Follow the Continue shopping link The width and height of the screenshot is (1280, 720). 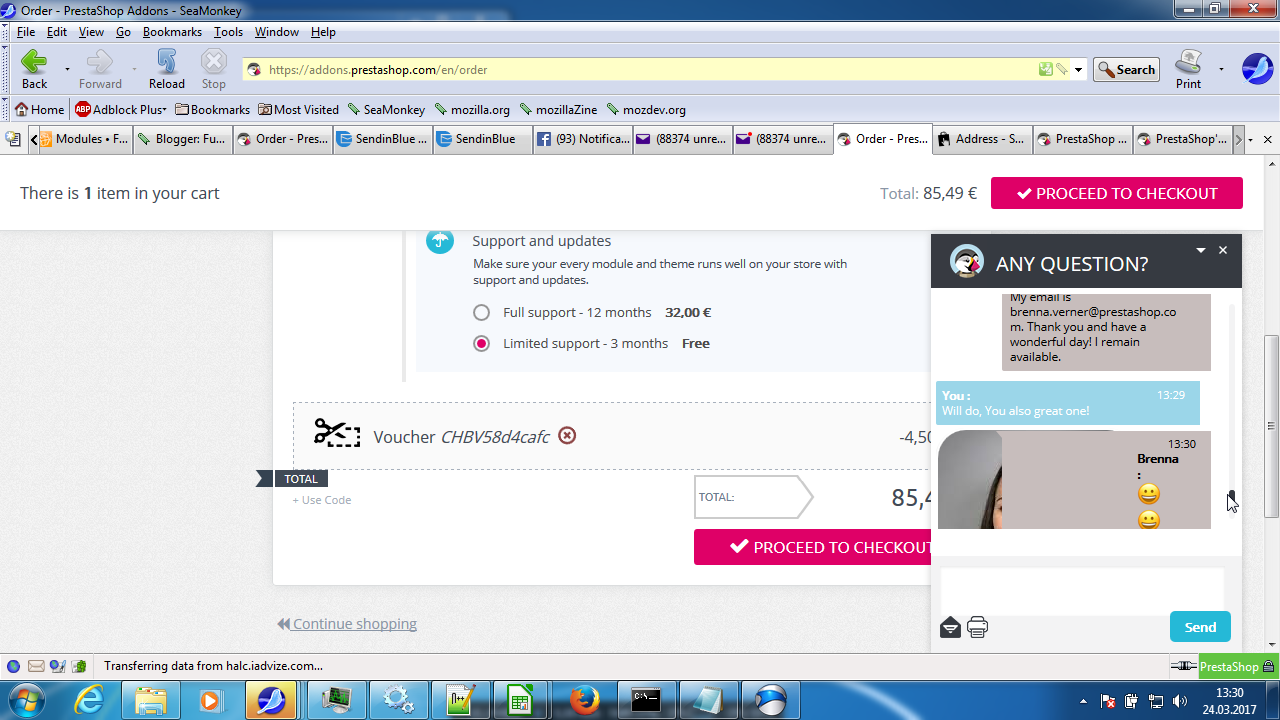tap(347, 624)
